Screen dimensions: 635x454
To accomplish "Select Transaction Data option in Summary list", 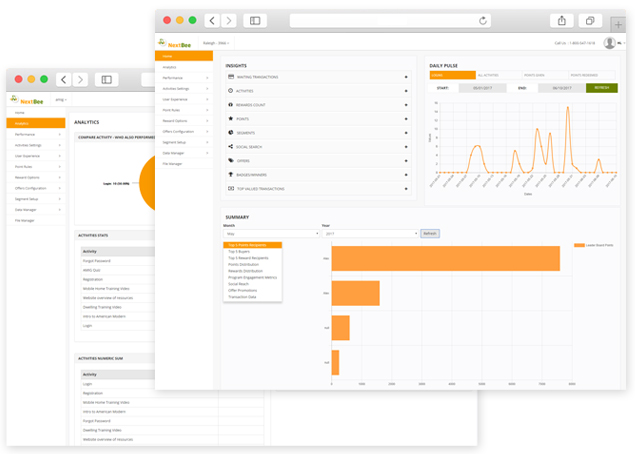I will 242,297.
